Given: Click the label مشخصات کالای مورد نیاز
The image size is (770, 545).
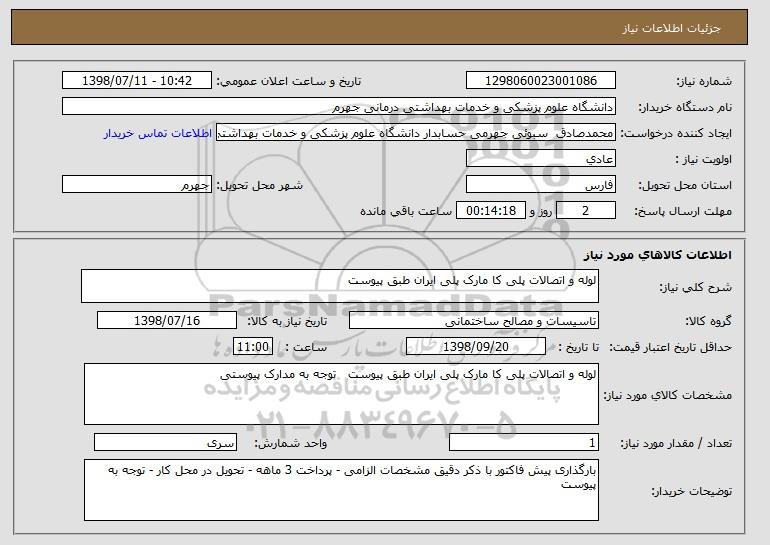Looking at the screenshot, I should (668, 395).
